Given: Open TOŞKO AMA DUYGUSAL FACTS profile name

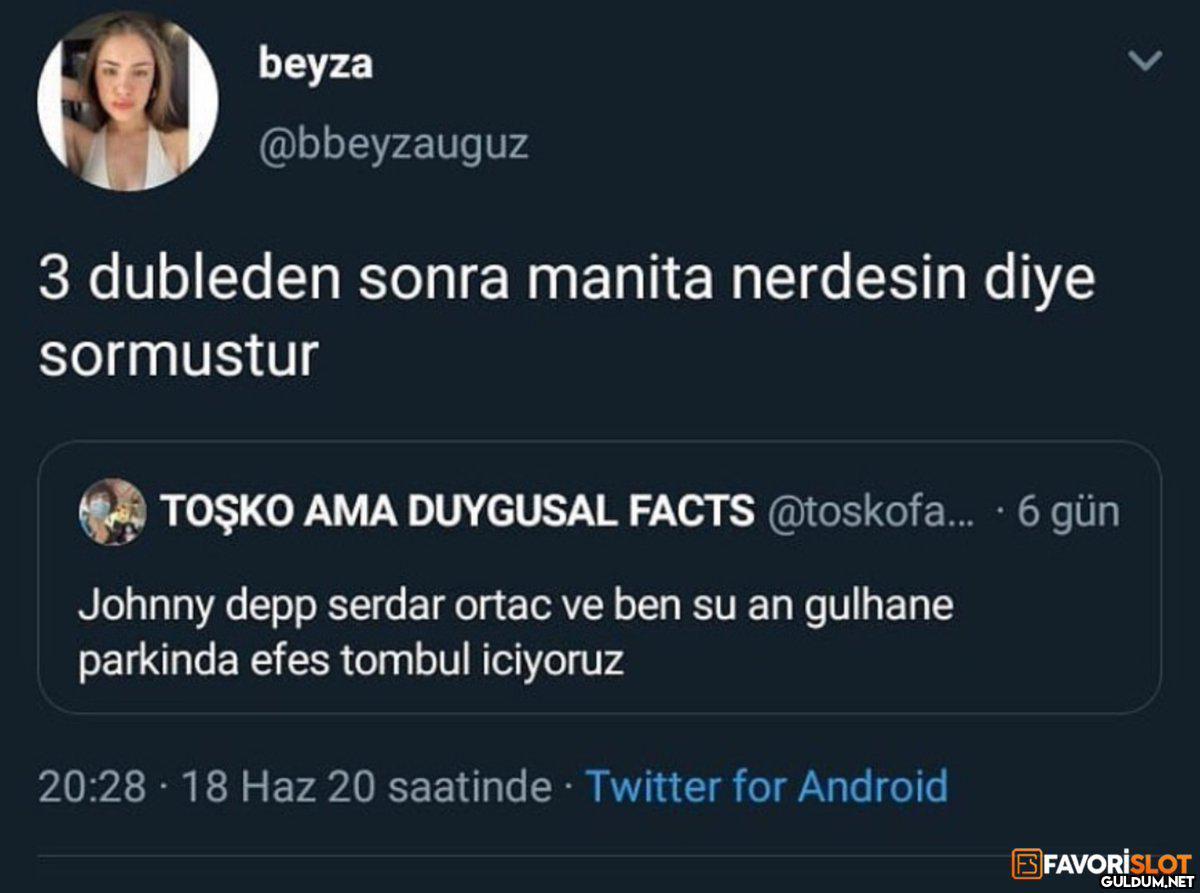Looking at the screenshot, I should (x=457, y=512).
